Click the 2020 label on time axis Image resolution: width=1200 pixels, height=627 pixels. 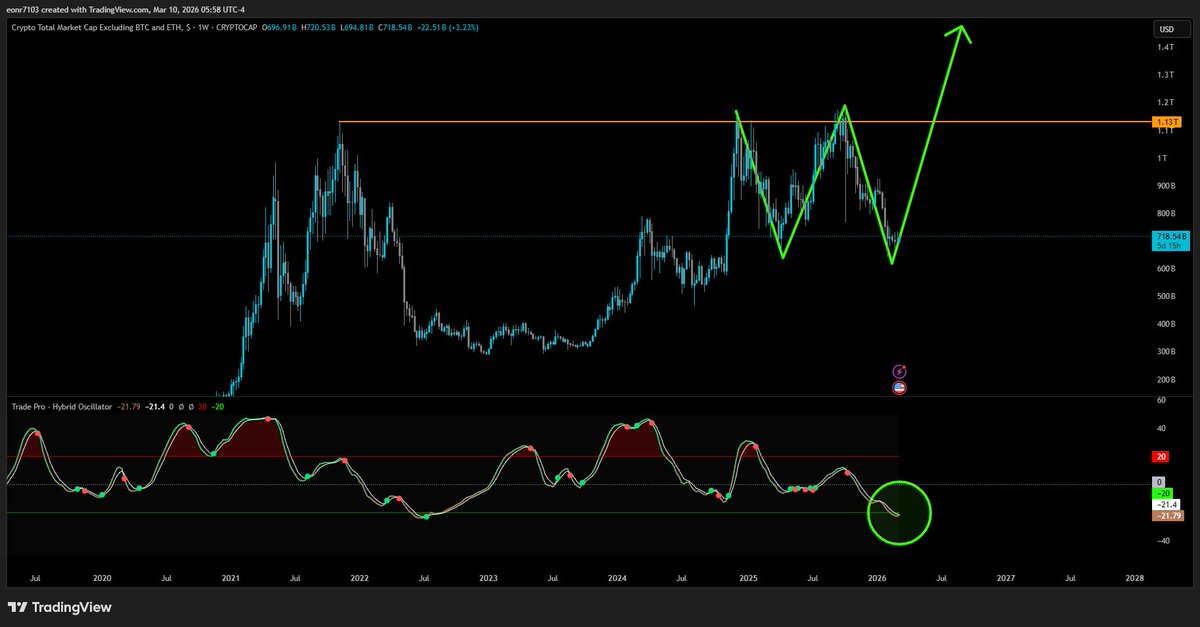[x=102, y=578]
